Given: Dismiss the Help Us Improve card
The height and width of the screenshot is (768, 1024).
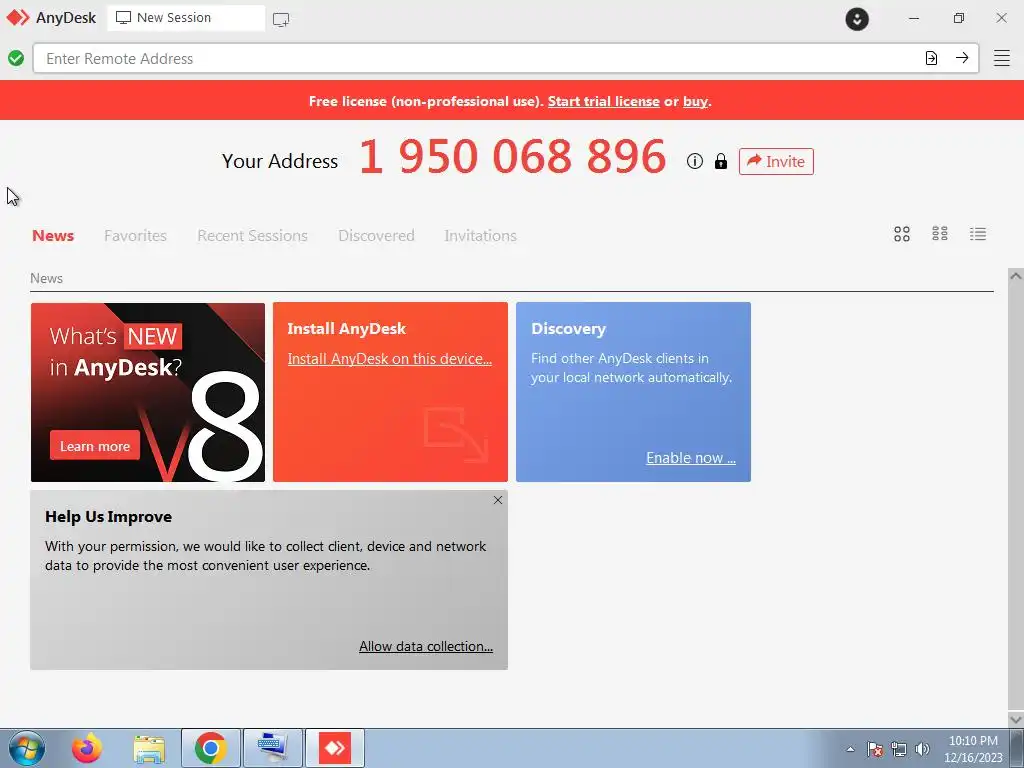Looking at the screenshot, I should [x=498, y=500].
